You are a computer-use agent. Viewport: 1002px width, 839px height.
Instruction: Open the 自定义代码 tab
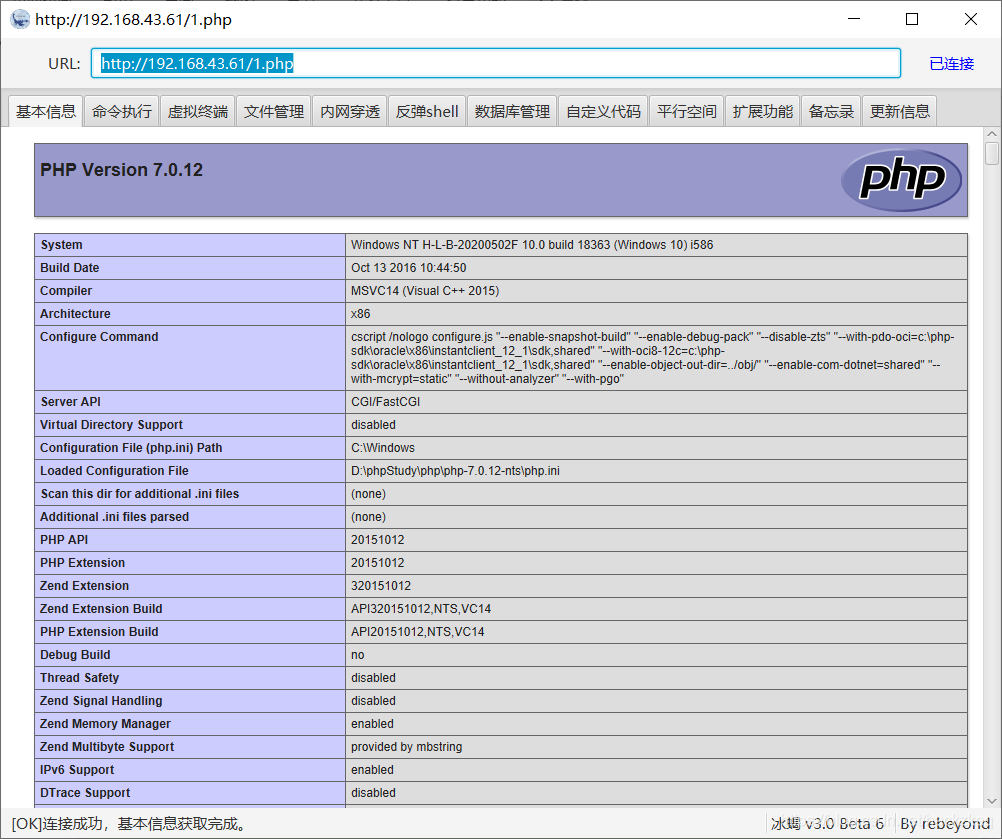click(603, 112)
